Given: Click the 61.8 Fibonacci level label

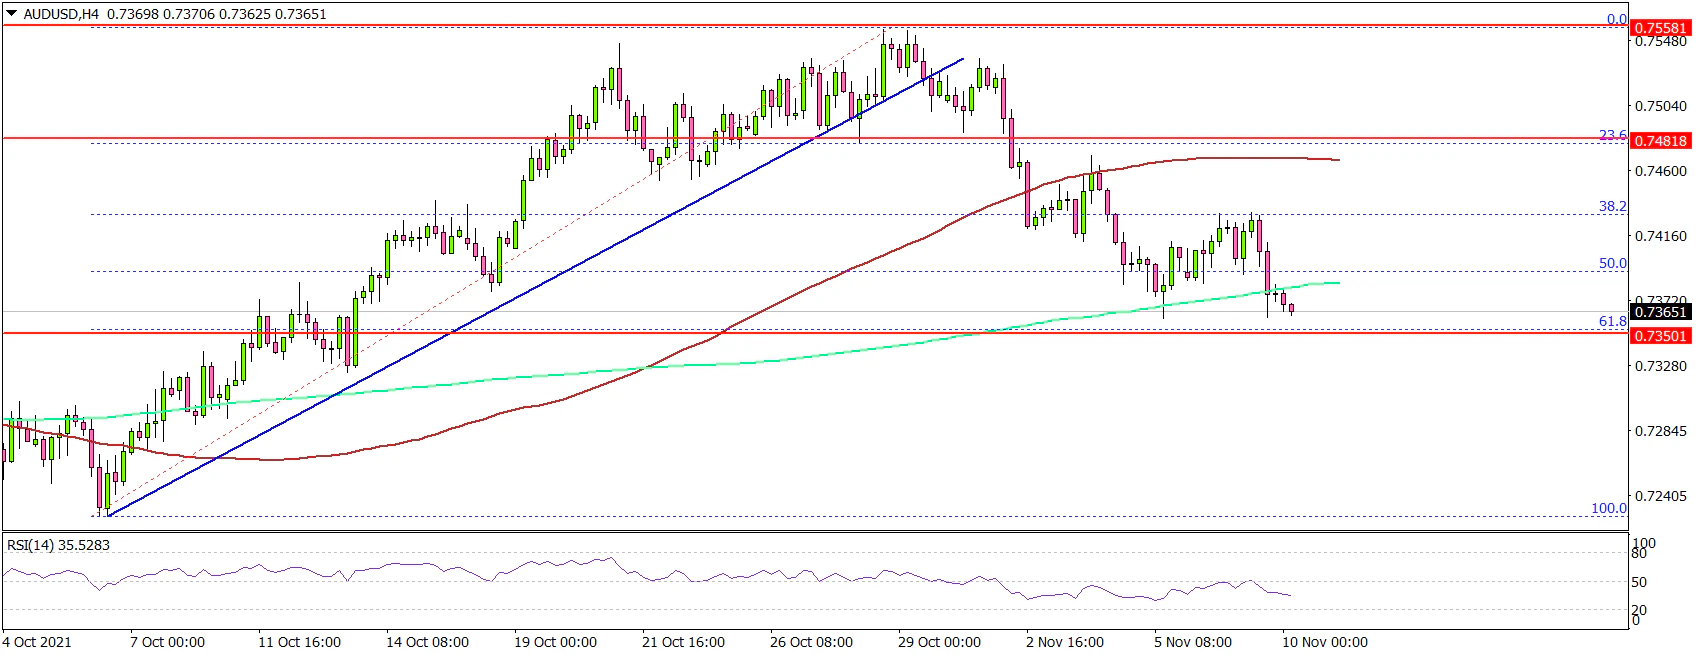Looking at the screenshot, I should [x=1612, y=321].
